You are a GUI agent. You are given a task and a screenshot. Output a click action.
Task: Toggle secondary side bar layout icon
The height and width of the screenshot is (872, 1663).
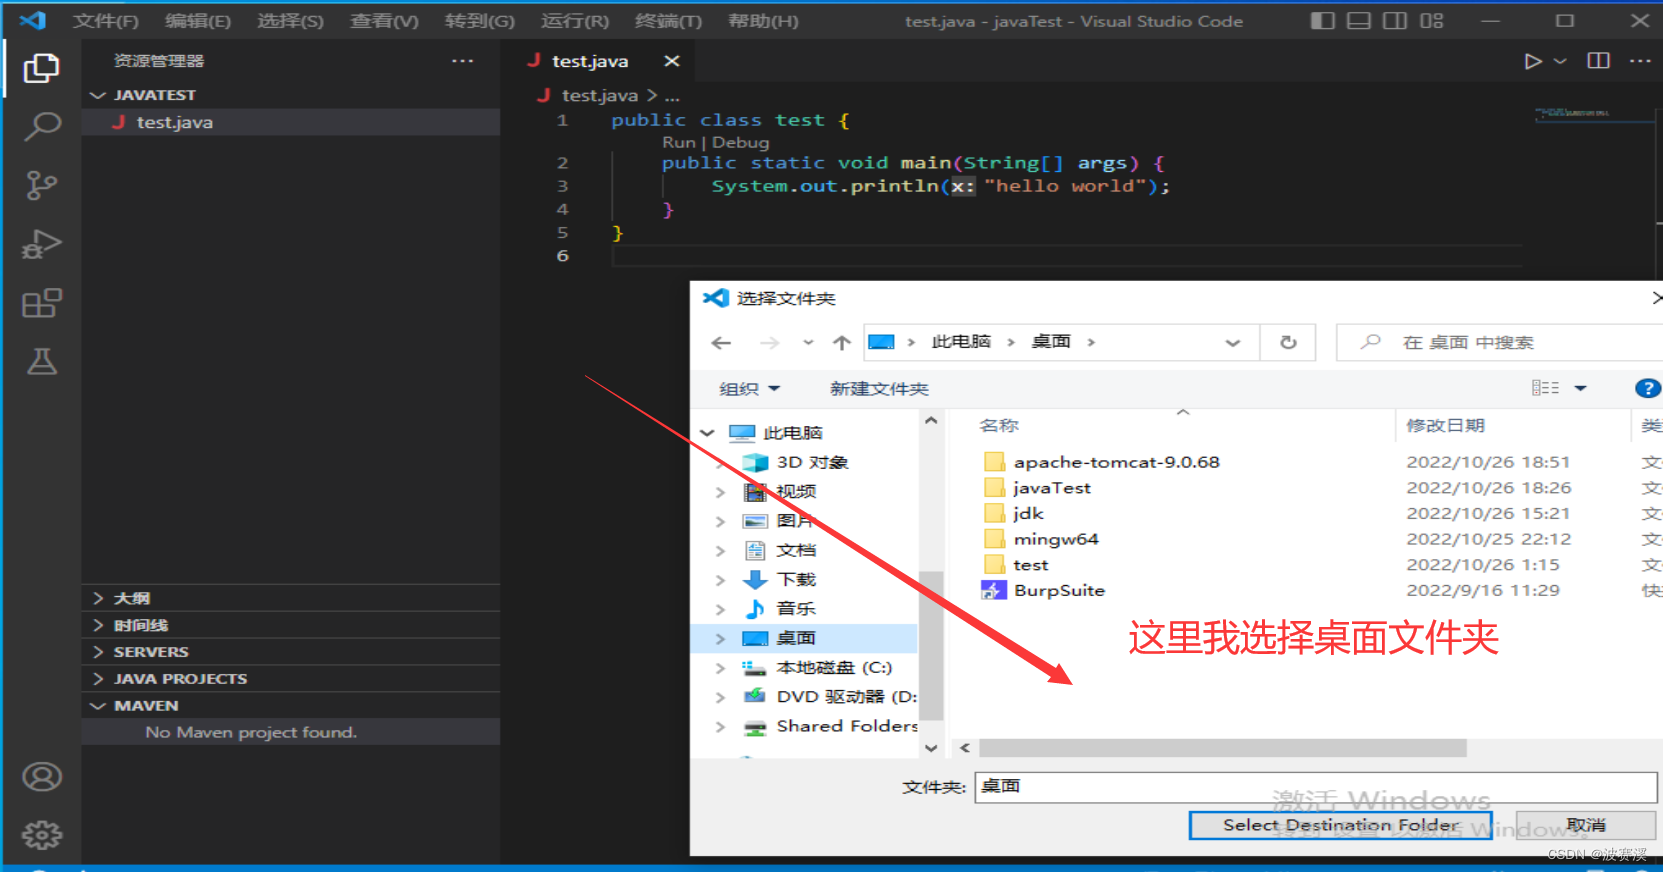coord(1394,21)
